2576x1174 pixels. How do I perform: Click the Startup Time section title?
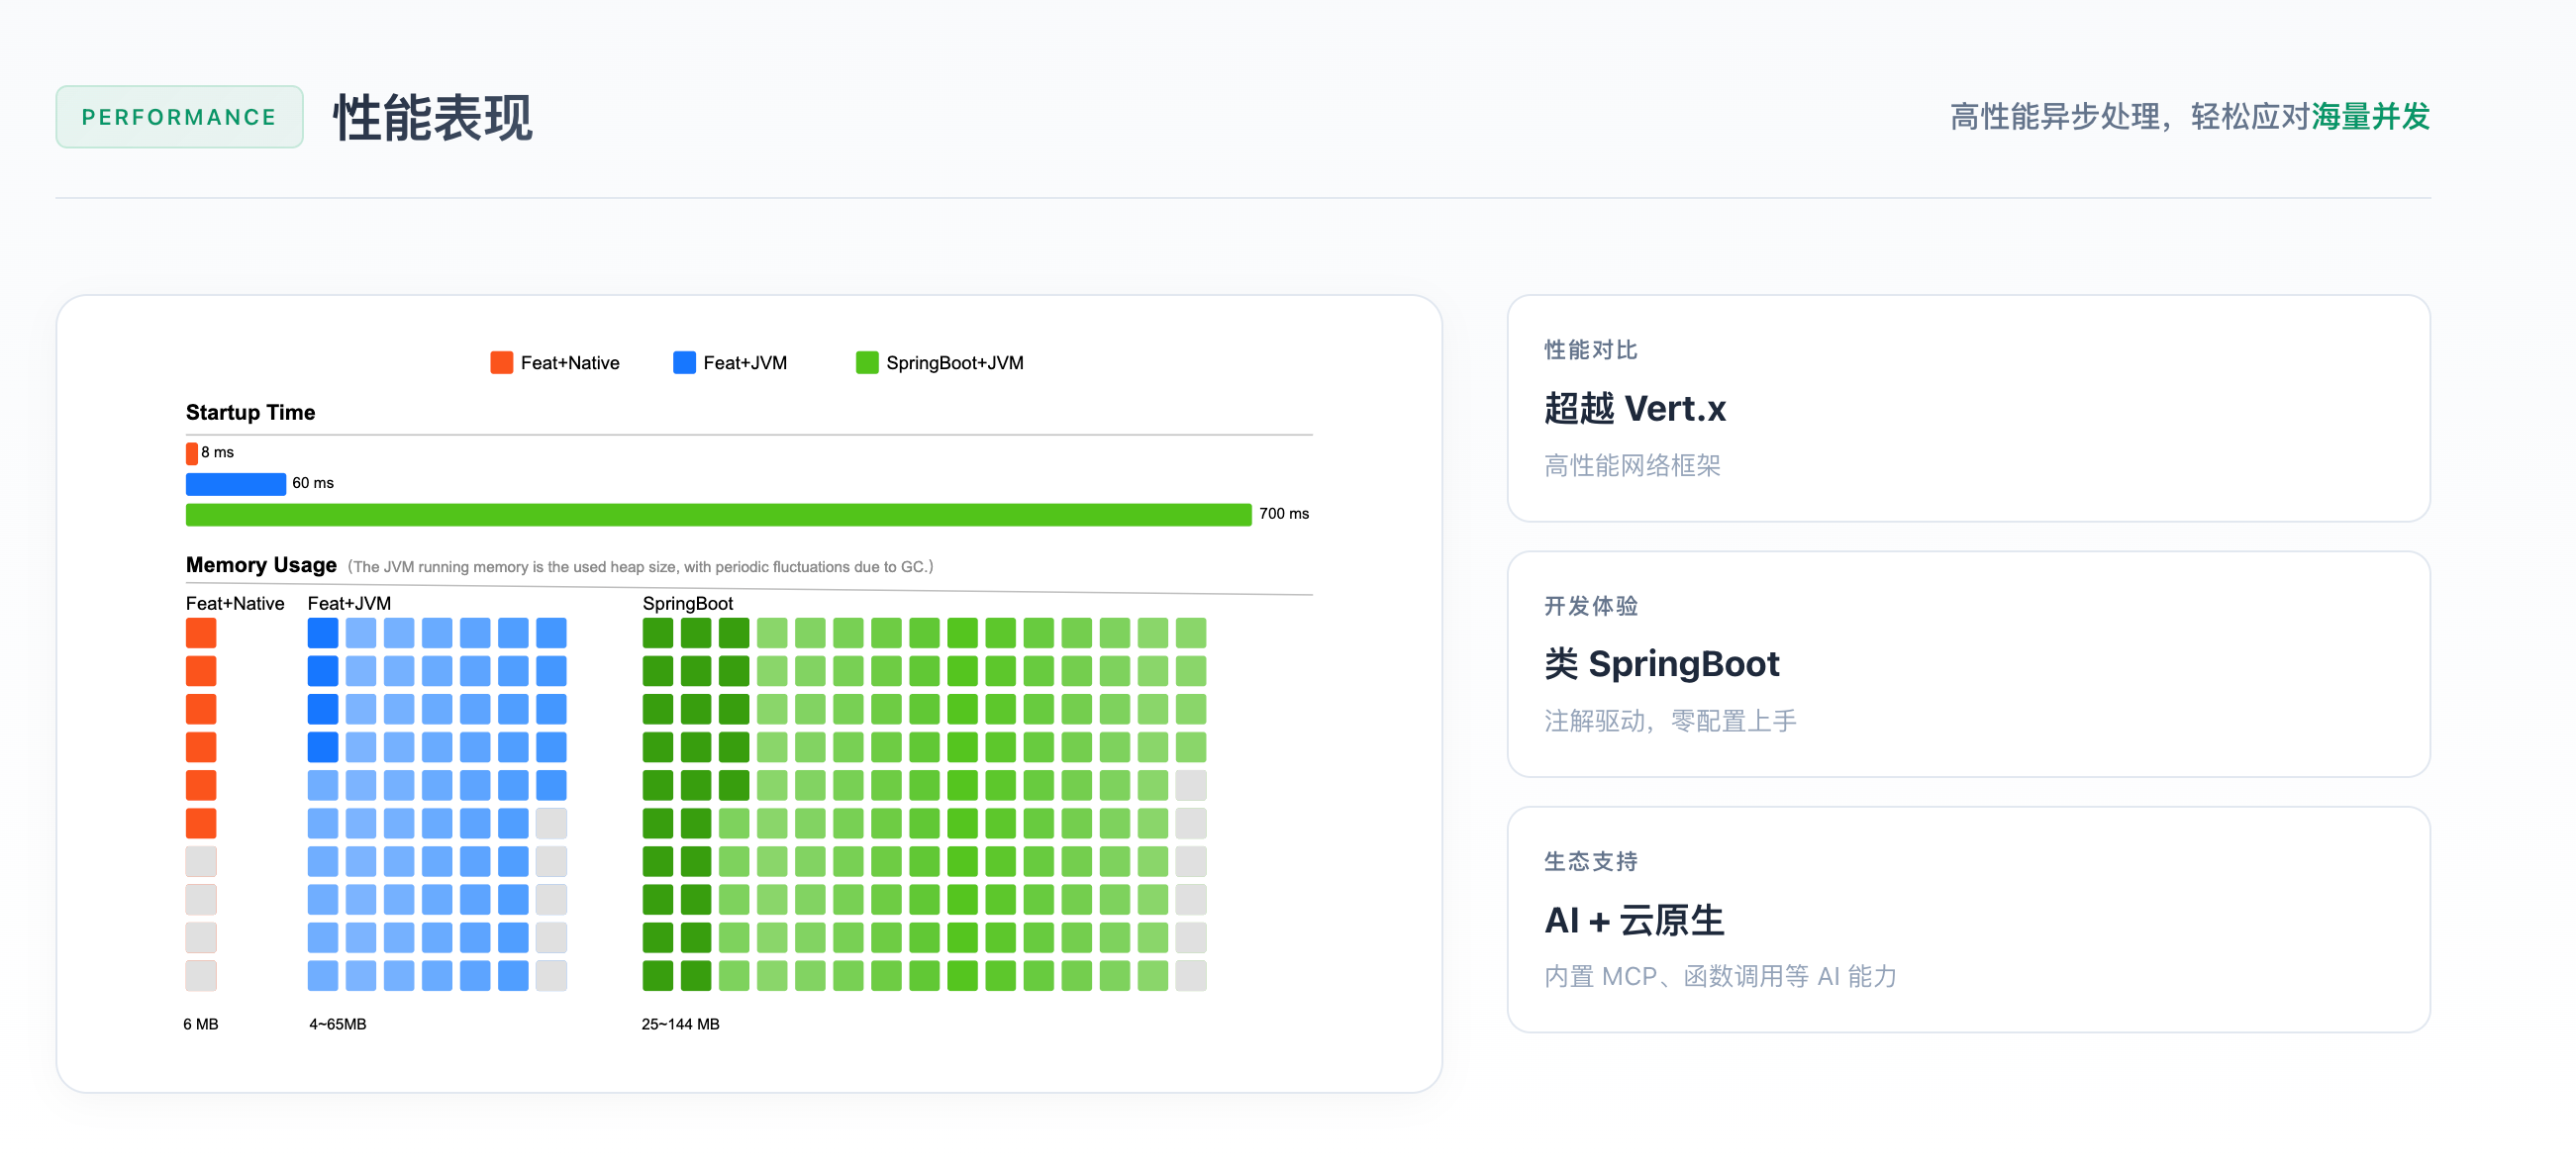point(250,412)
